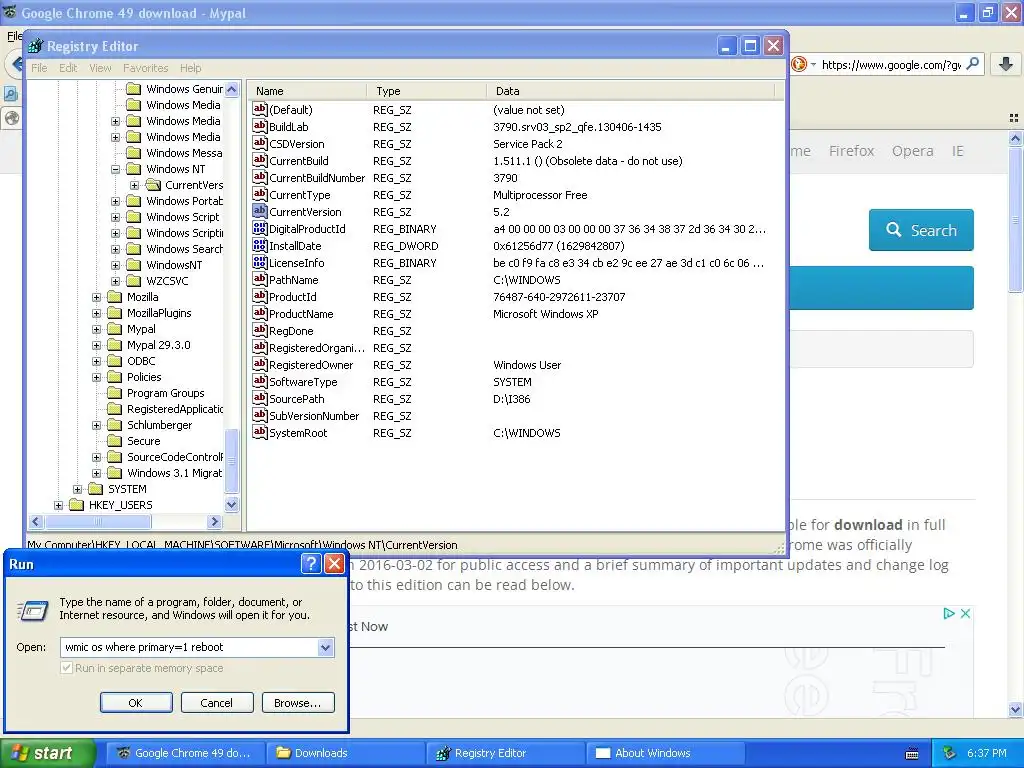Click the browser URL search field
The width and height of the screenshot is (1024, 768).
point(891,64)
